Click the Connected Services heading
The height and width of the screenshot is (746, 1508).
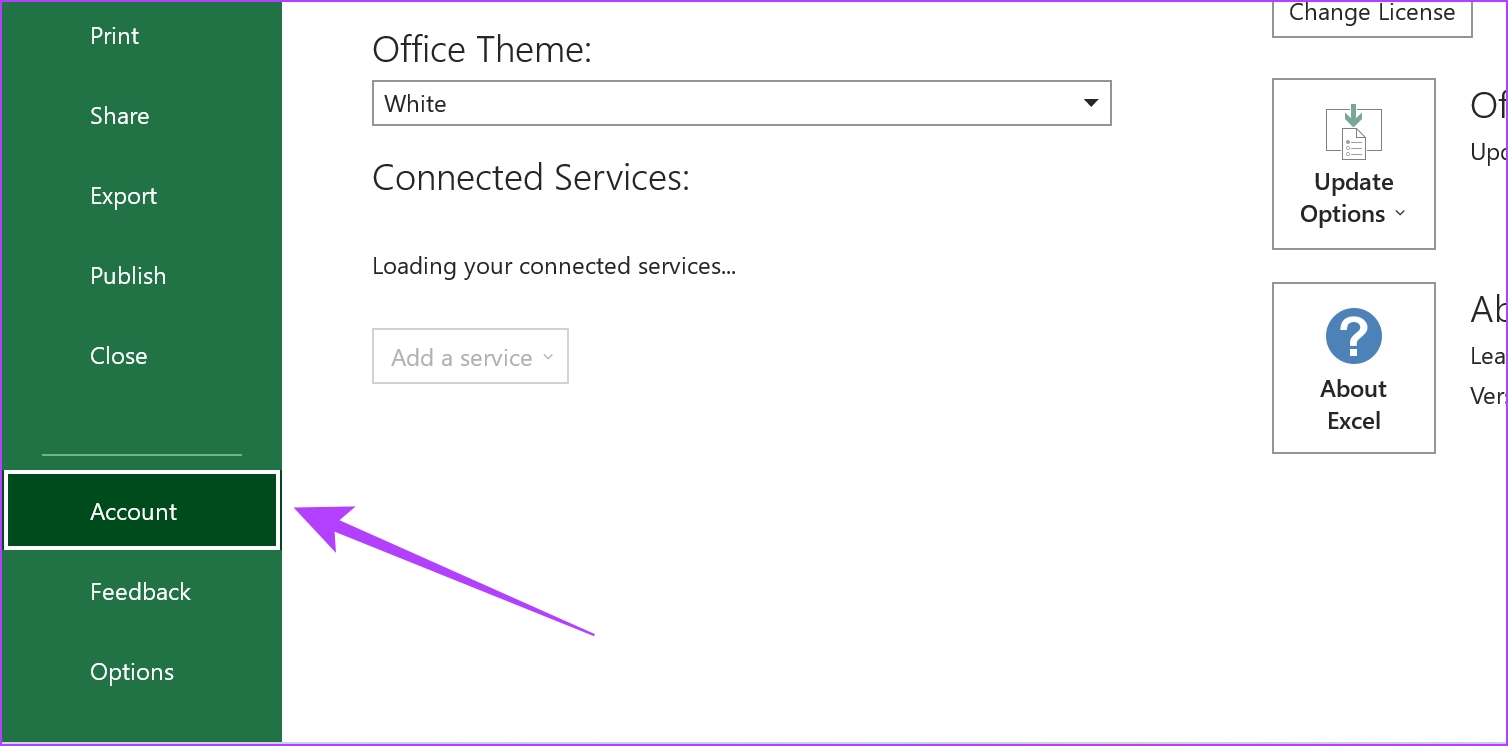click(x=531, y=177)
